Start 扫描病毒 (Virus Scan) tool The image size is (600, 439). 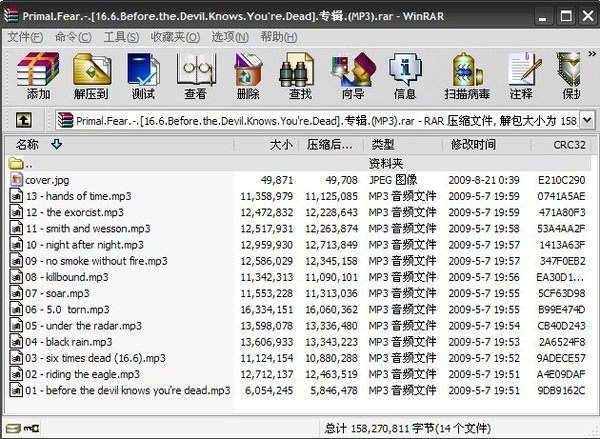click(467, 76)
